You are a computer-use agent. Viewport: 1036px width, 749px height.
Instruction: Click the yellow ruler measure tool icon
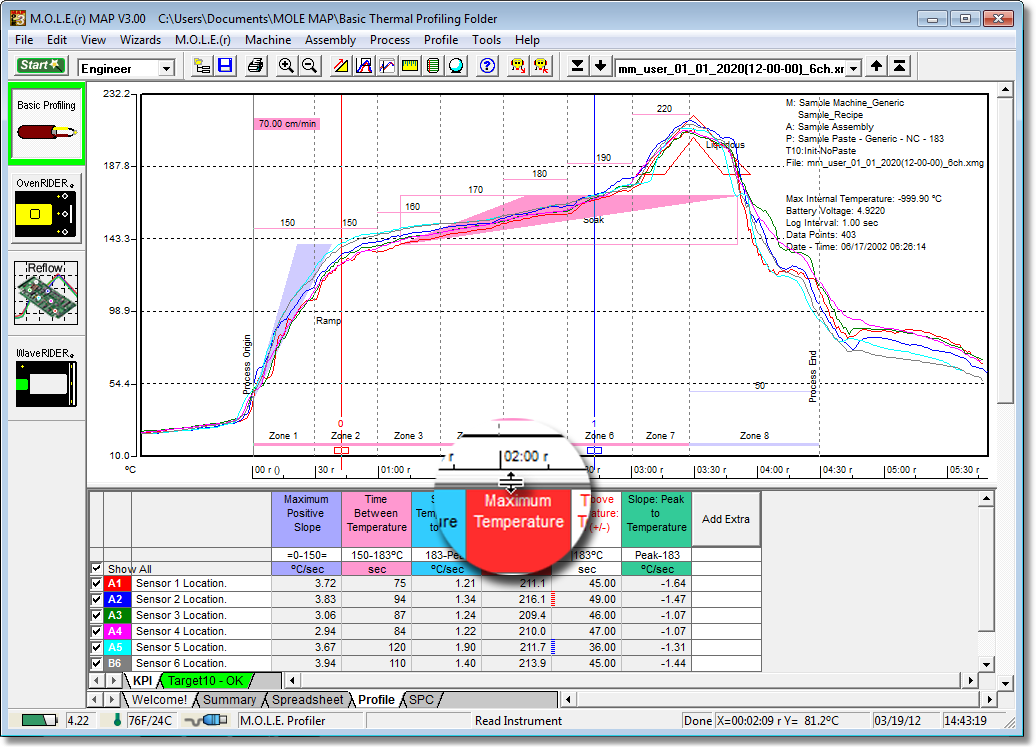[x=410, y=66]
